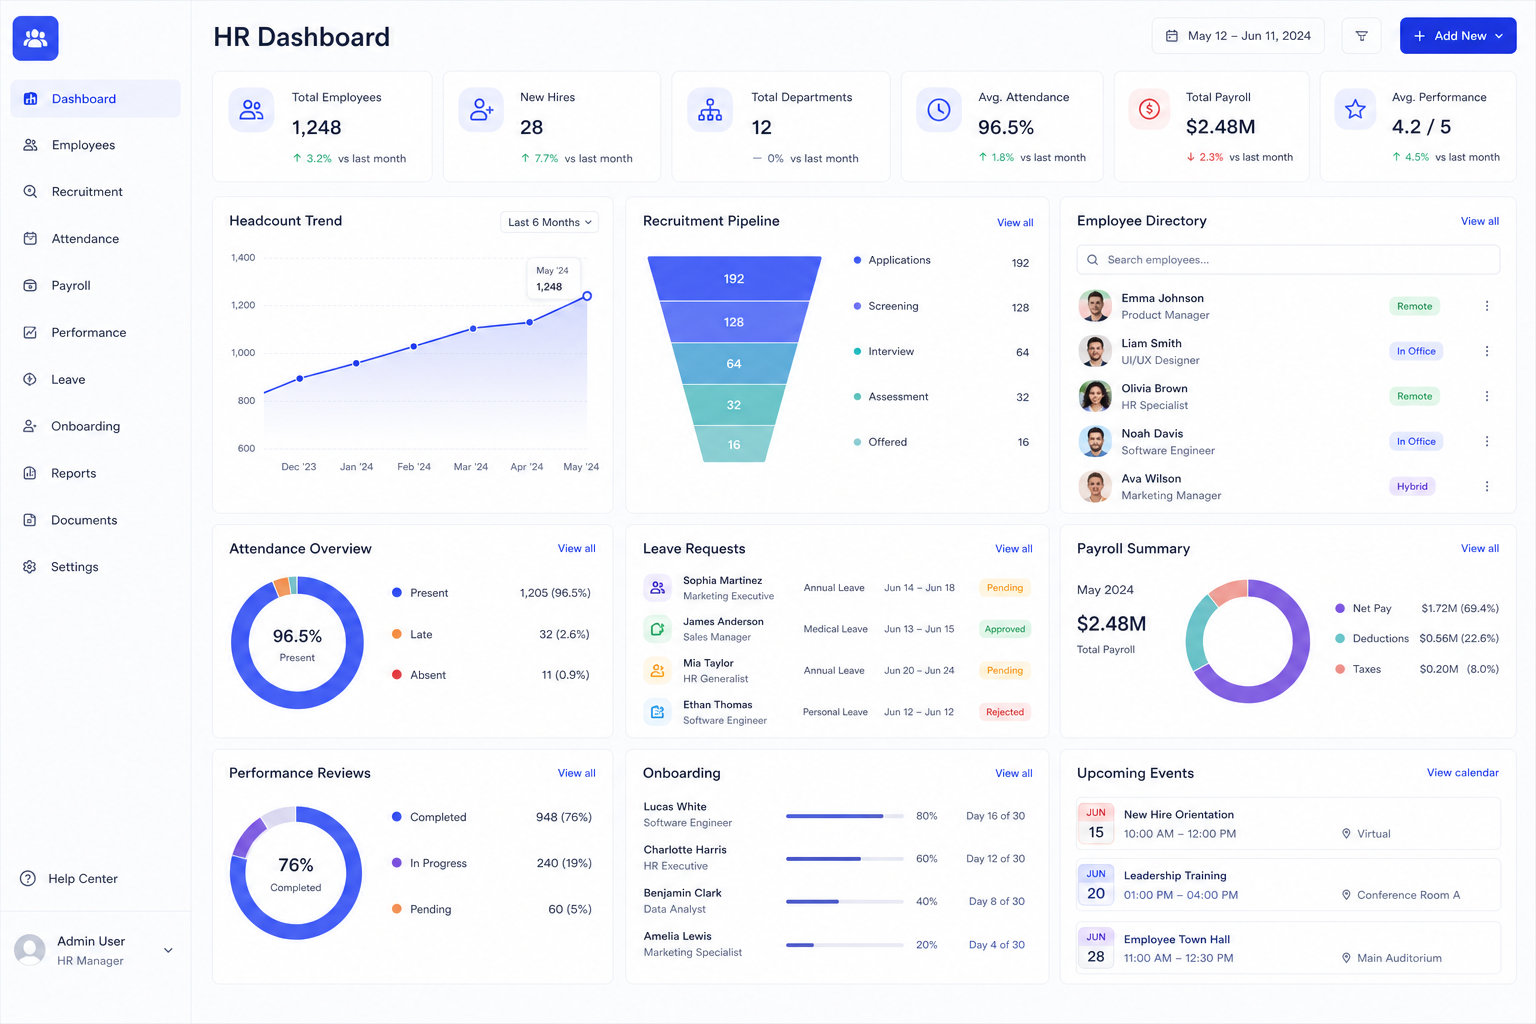Click Sophia Martinez leave request icon
The image size is (1536, 1024).
[657, 588]
